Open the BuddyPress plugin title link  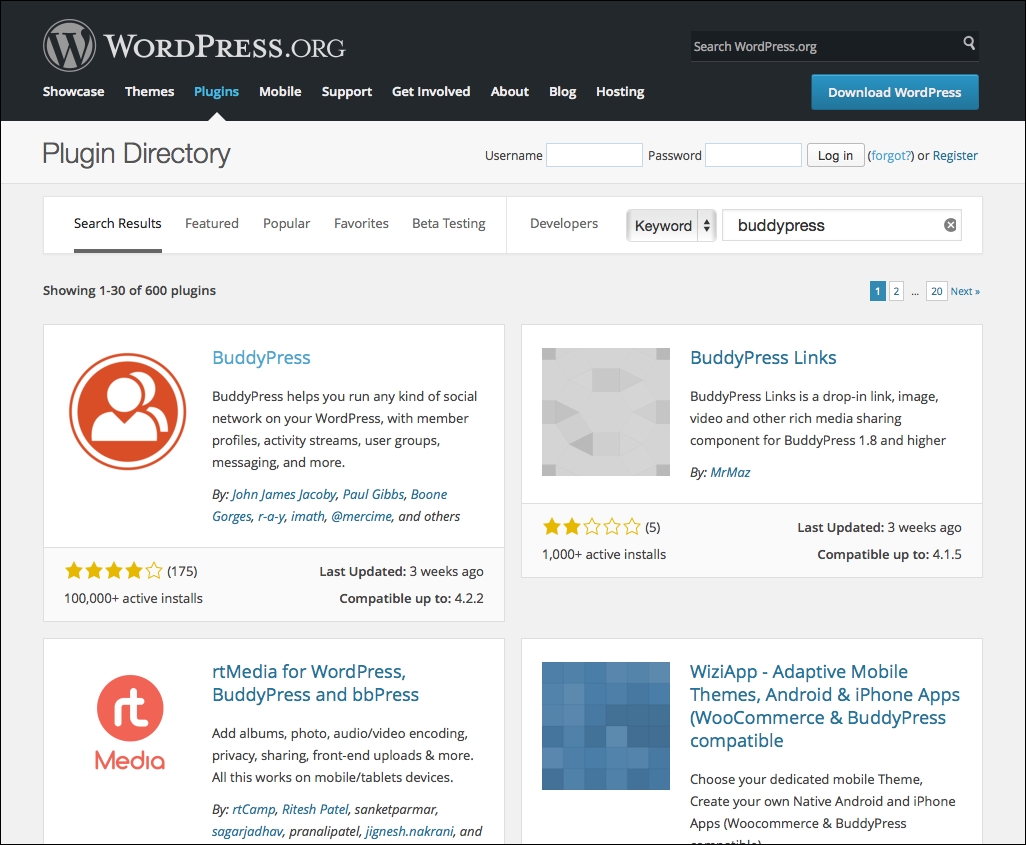pos(261,358)
